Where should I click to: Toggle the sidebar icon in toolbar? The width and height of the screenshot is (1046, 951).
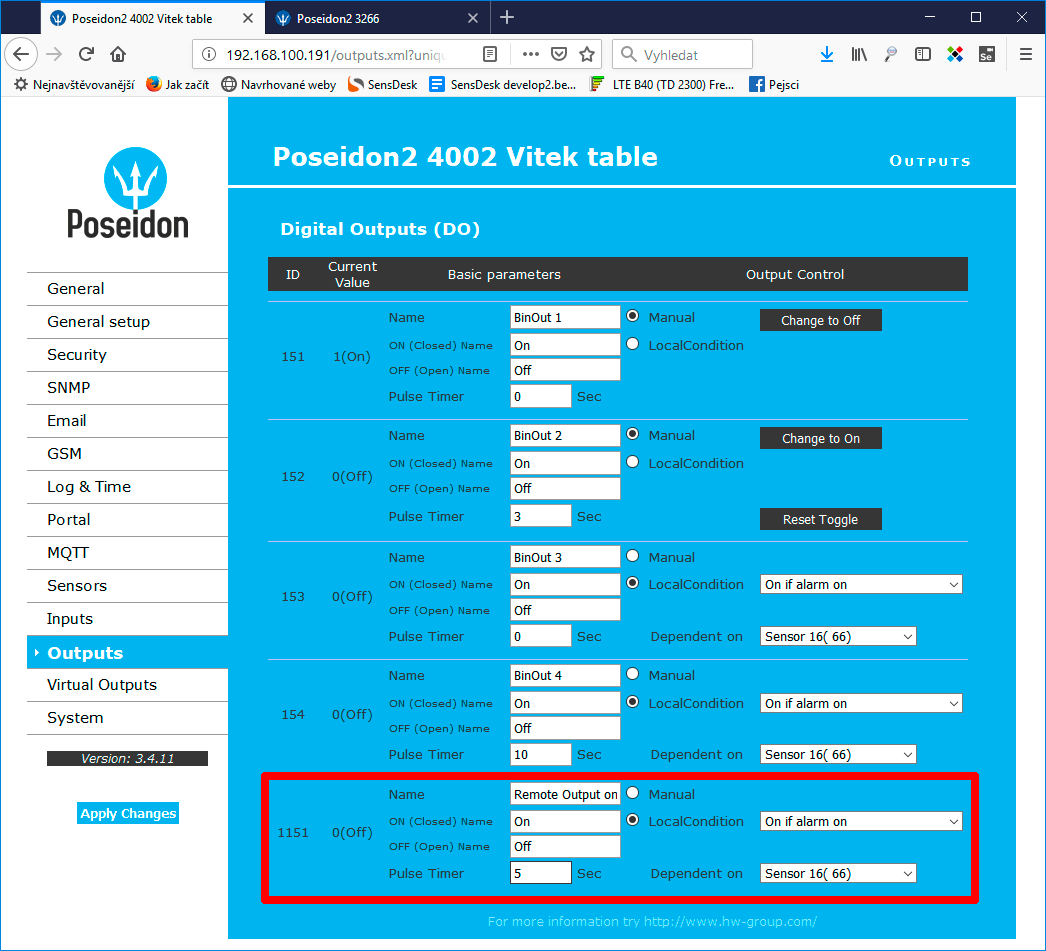pyautogui.click(x=923, y=55)
